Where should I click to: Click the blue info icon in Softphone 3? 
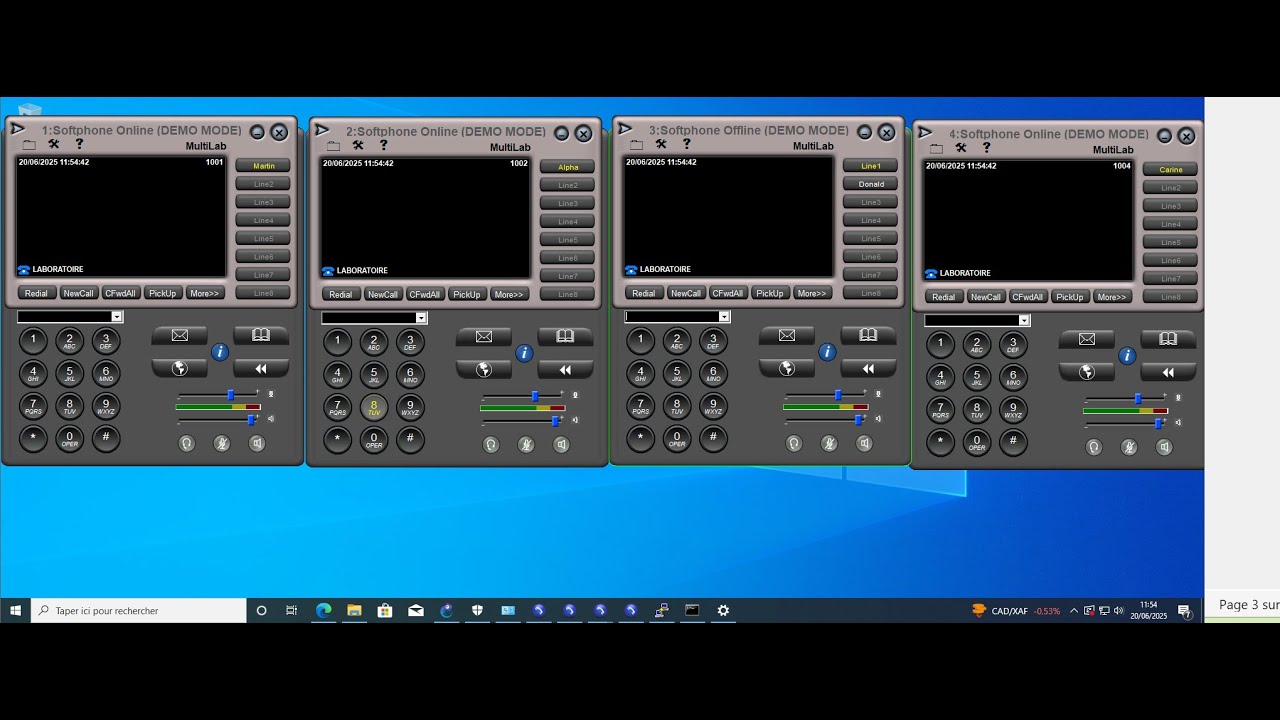(827, 352)
